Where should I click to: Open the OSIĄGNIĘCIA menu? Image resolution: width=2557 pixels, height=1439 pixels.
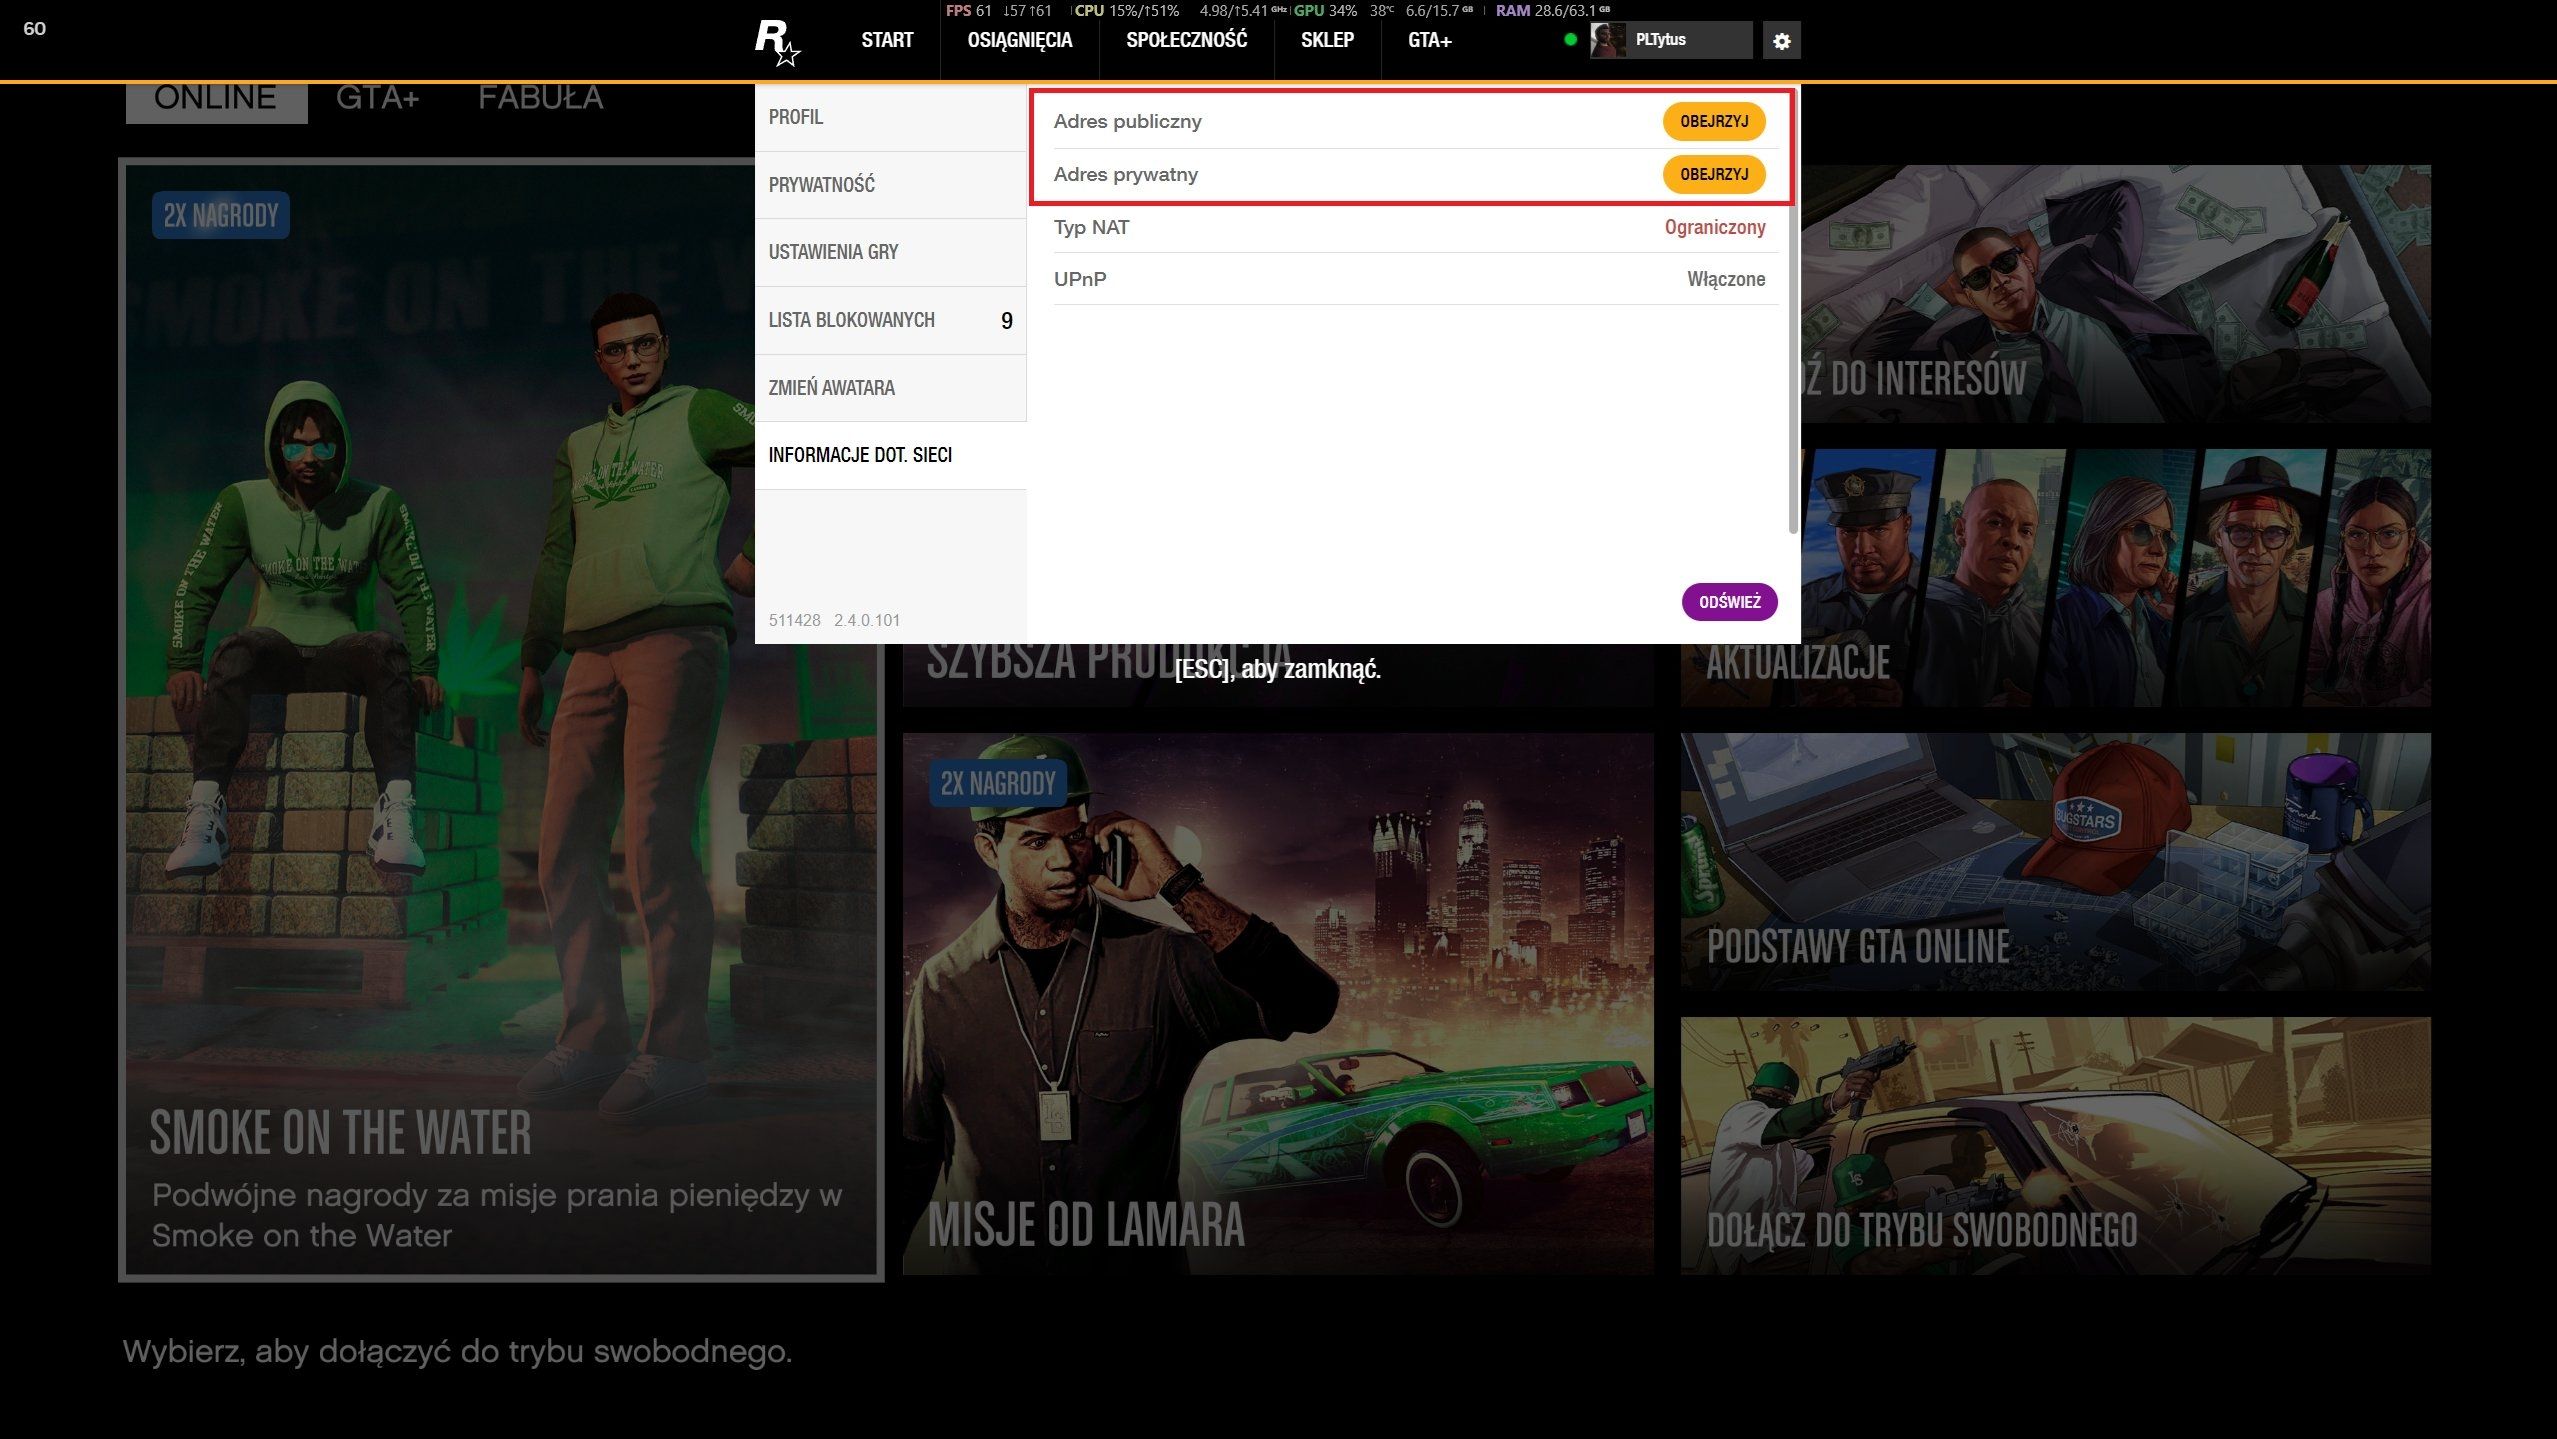[x=1019, y=40]
